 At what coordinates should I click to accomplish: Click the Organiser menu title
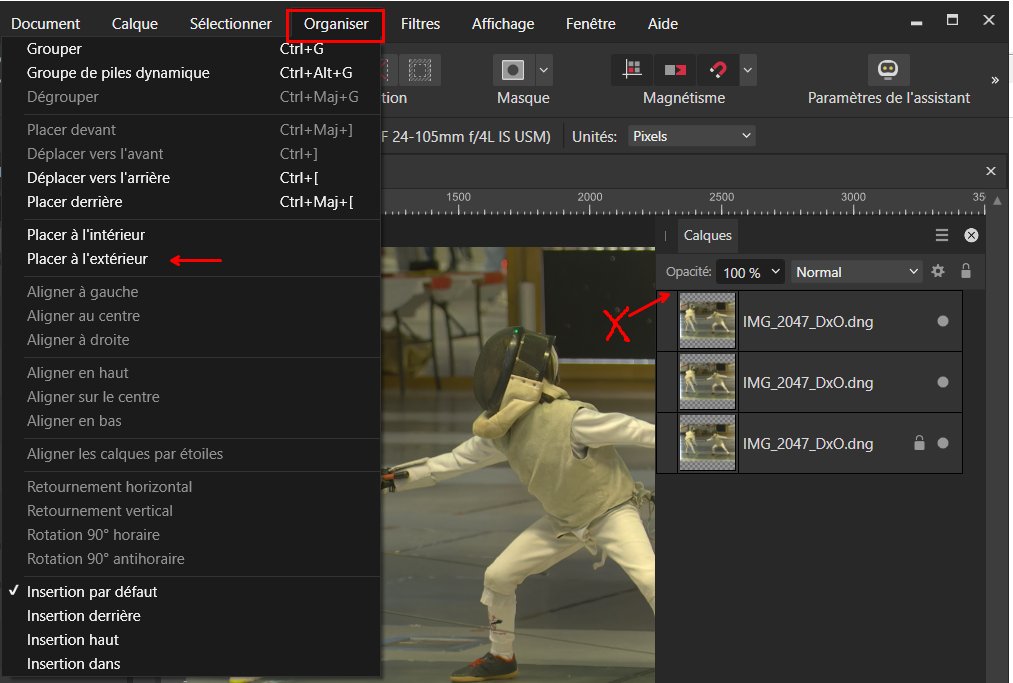tap(336, 24)
